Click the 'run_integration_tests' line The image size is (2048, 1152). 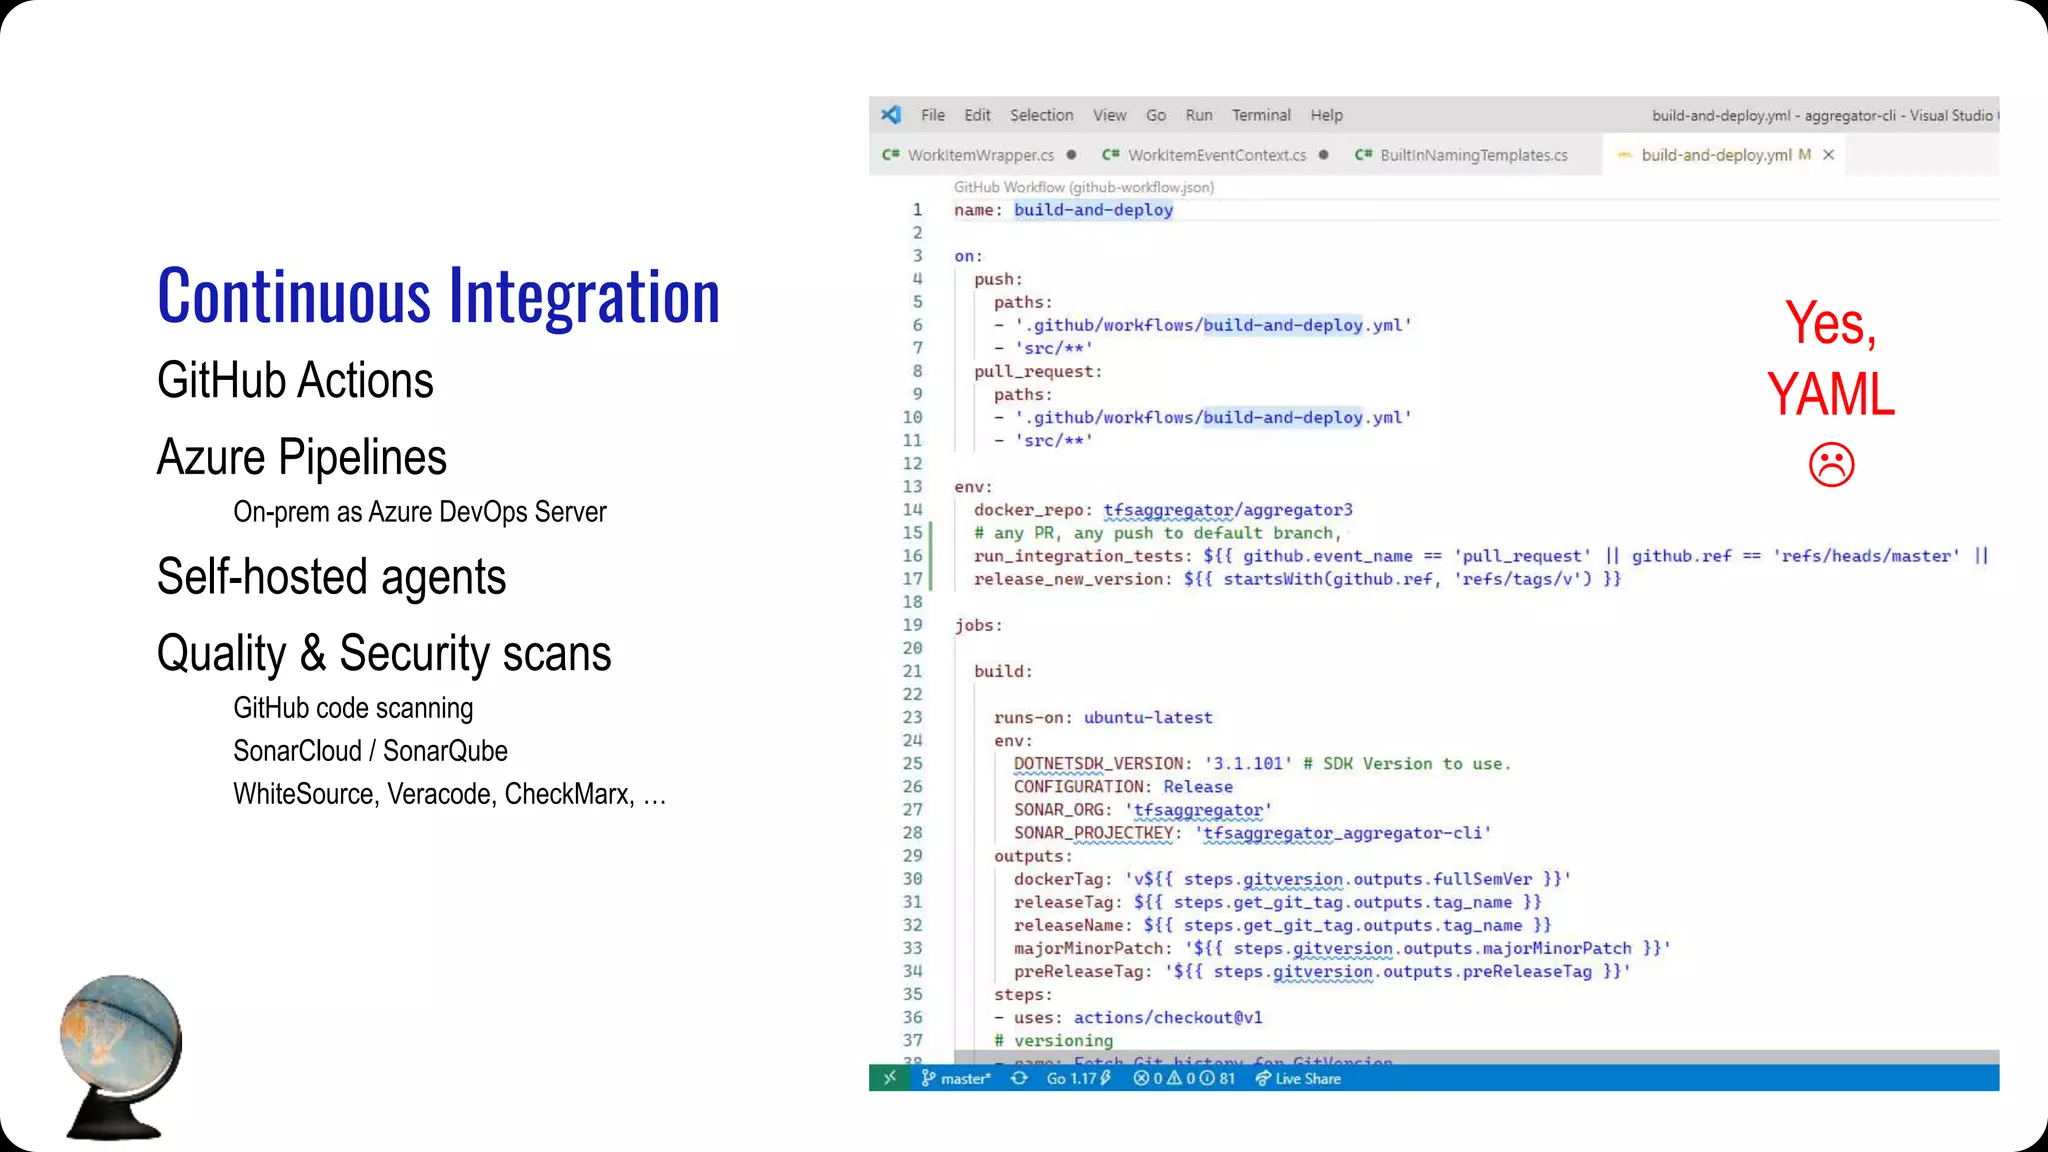click(1481, 556)
